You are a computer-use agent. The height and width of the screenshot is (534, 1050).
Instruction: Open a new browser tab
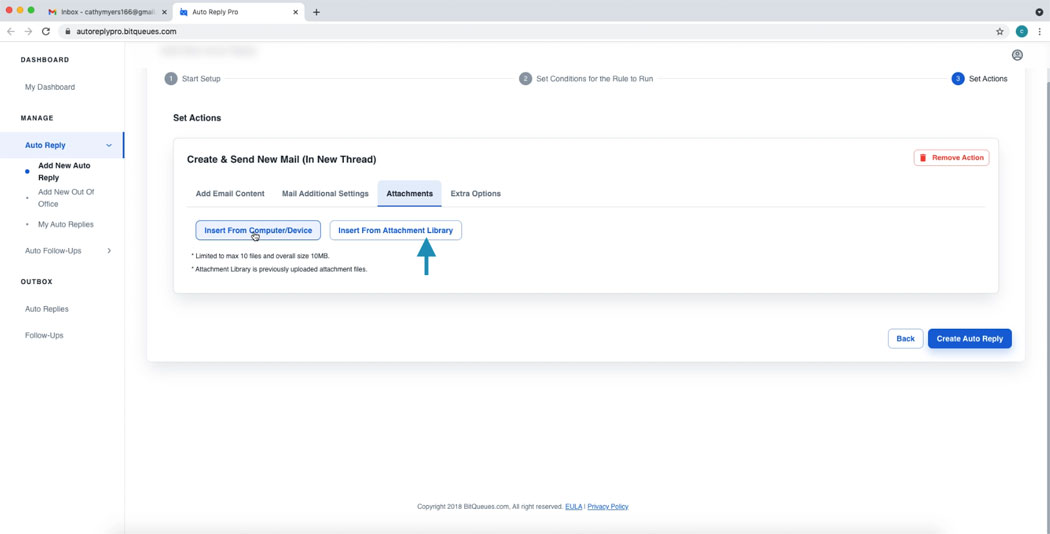point(316,12)
